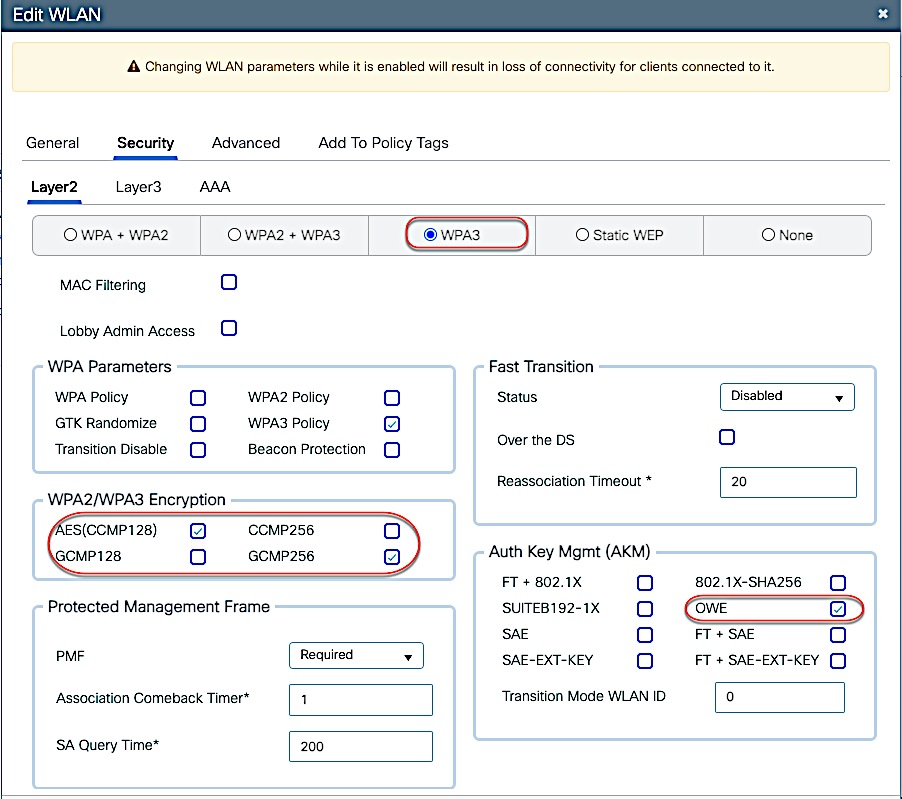902x799 pixels.
Task: Enable Beacon Protection
Action: (391, 450)
